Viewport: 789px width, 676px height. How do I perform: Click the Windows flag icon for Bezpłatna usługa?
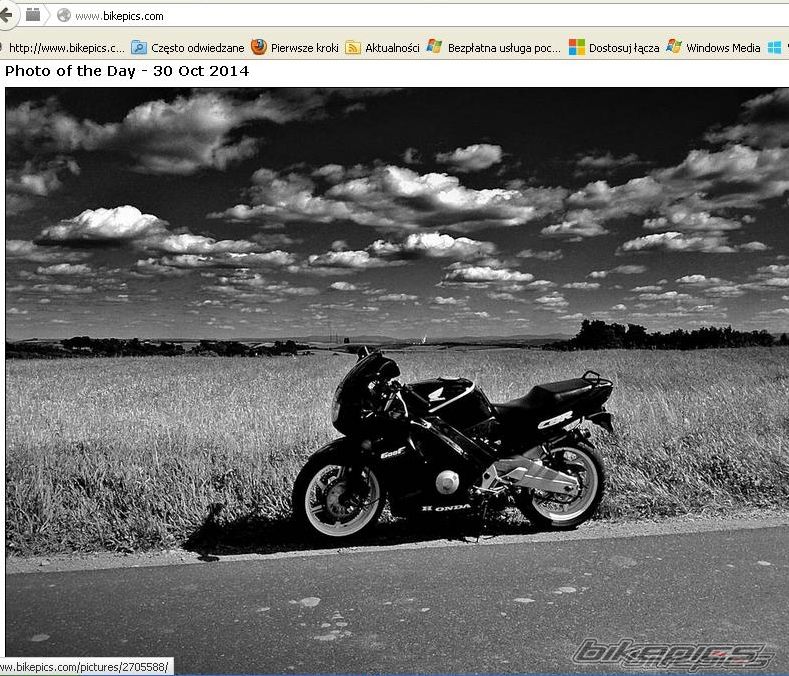click(x=434, y=47)
